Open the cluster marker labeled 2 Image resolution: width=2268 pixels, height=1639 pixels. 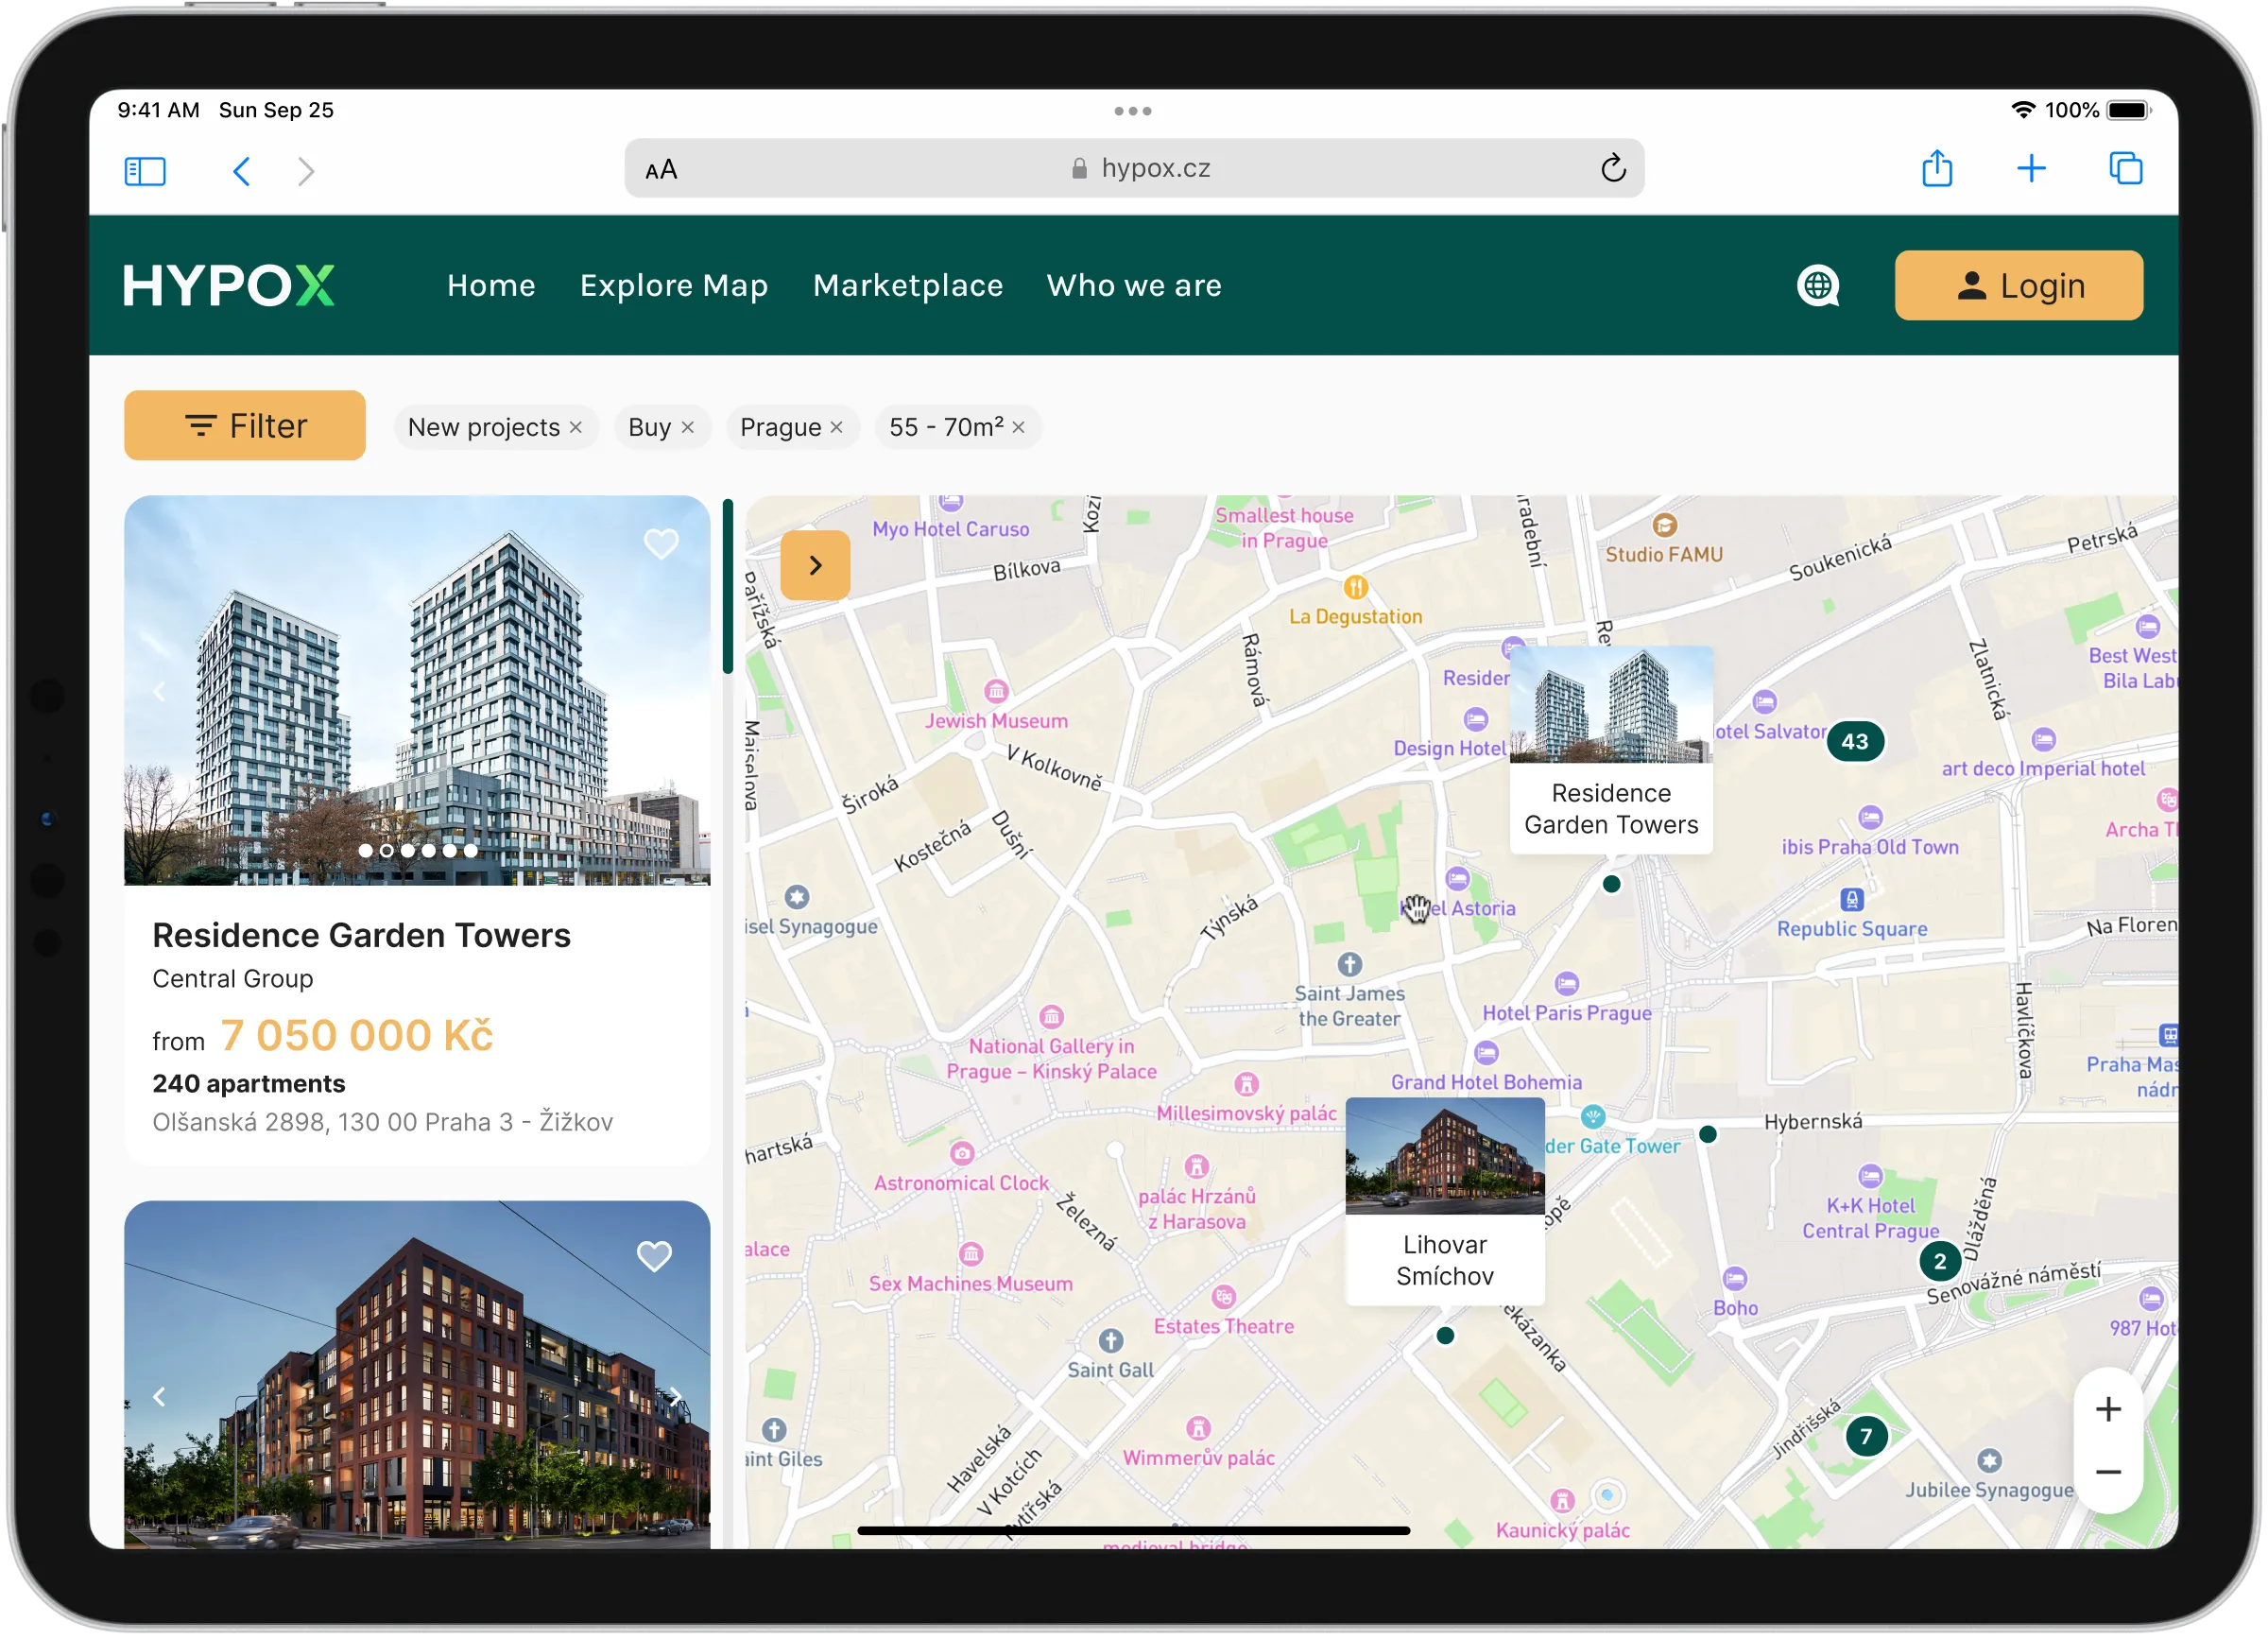1942,1263
